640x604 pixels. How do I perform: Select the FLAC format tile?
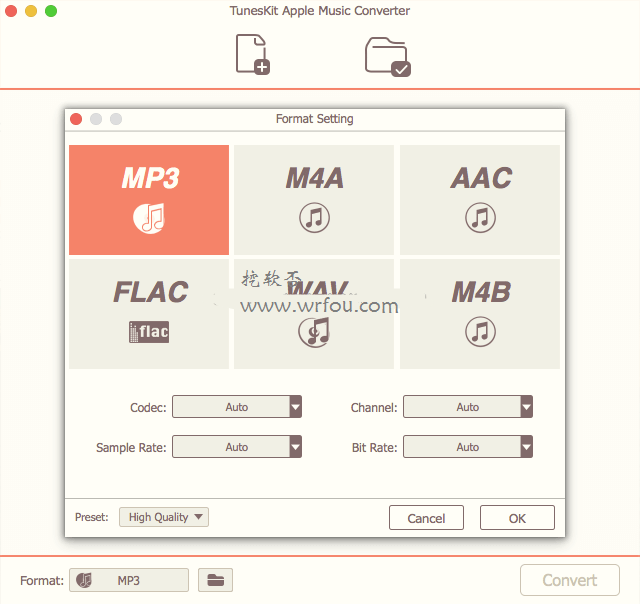(149, 313)
